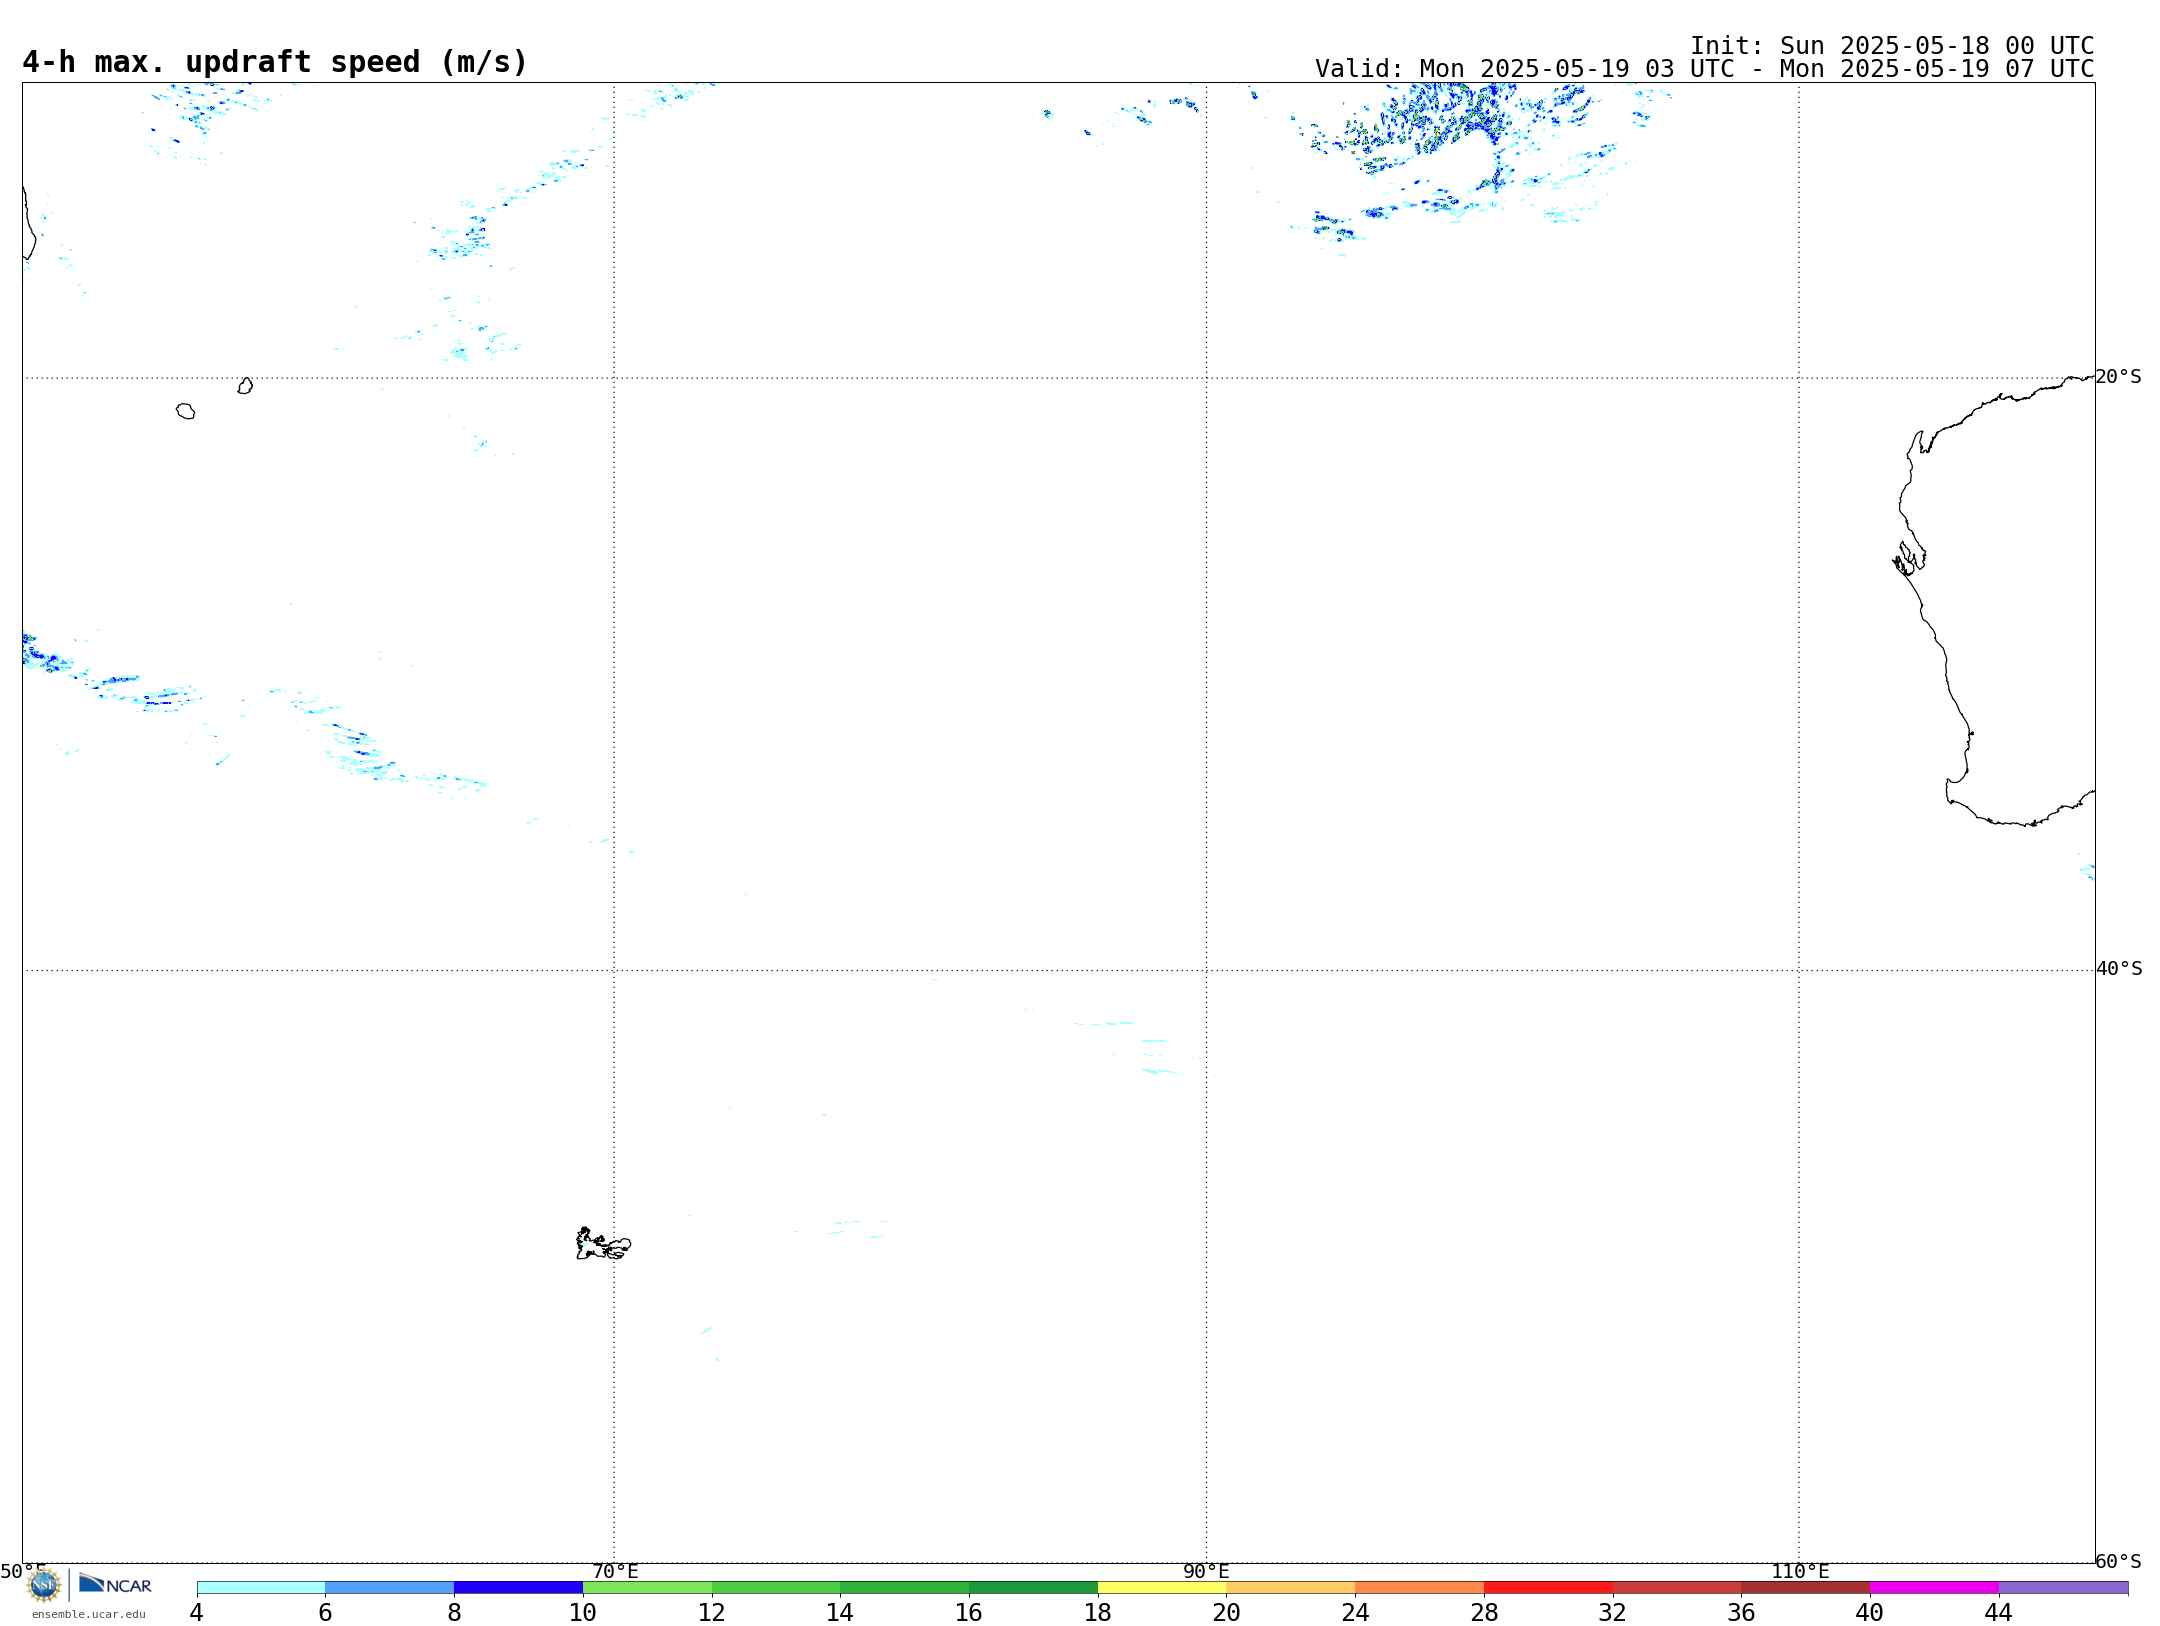This screenshot has width=2160, height=1626.
Task: Click the Kerguelen Islands outline near 70°E
Action: [603, 1244]
